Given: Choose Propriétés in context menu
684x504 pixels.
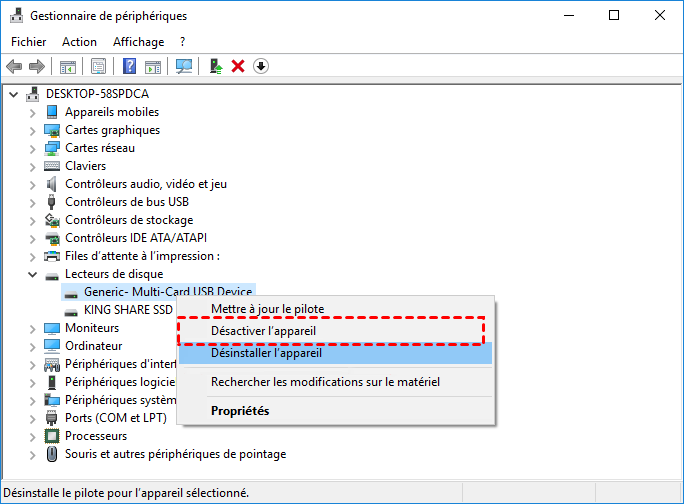Looking at the screenshot, I should click(336, 411).
